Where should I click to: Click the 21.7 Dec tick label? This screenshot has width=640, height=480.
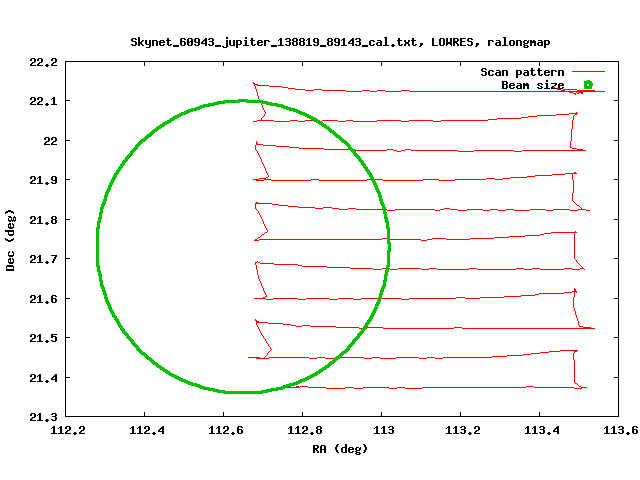(43, 259)
